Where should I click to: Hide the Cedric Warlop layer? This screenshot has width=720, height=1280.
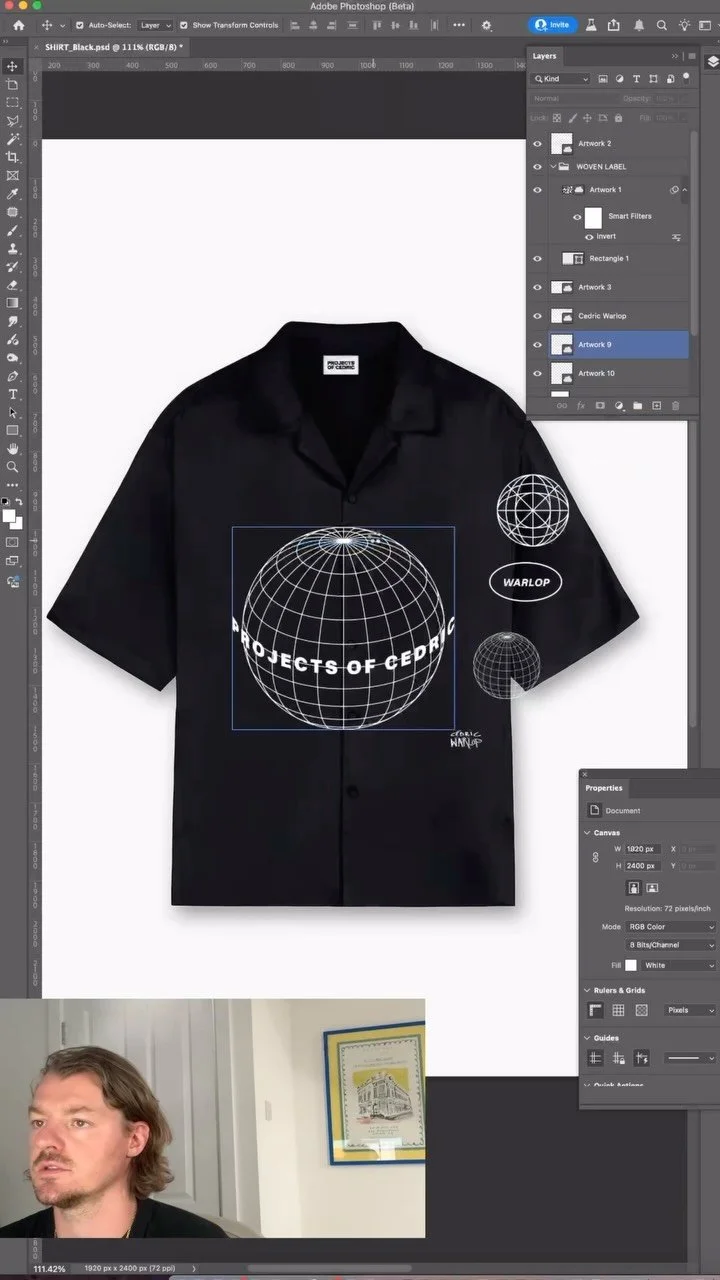click(x=538, y=316)
